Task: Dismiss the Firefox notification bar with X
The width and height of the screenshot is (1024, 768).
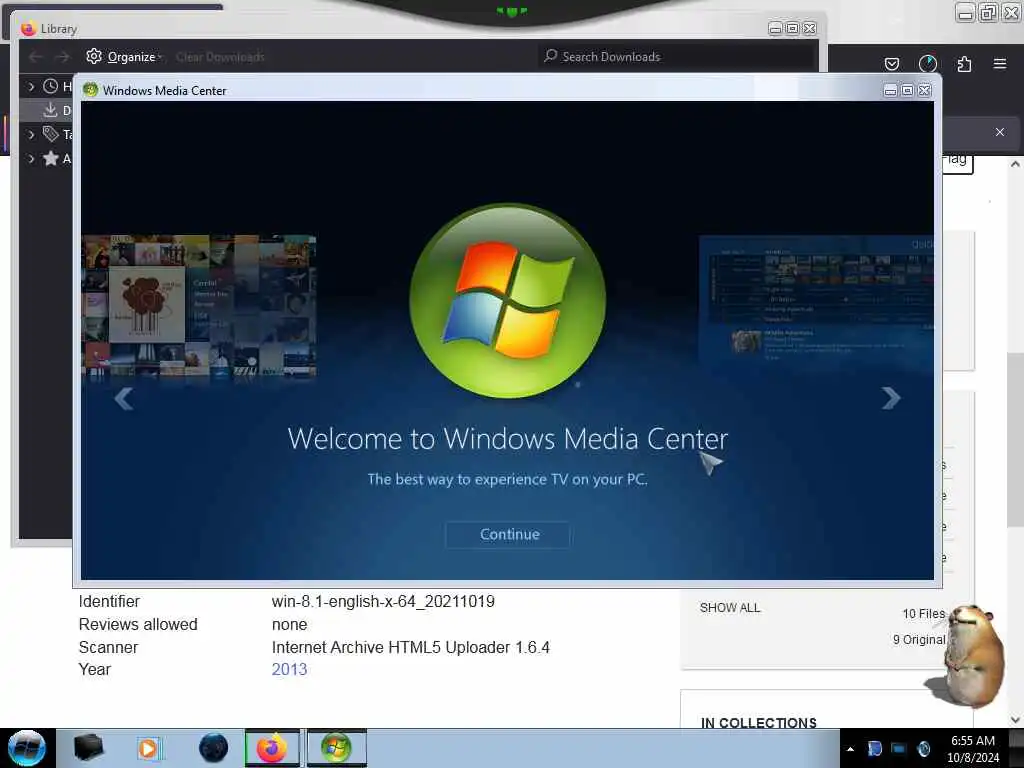Action: [999, 132]
